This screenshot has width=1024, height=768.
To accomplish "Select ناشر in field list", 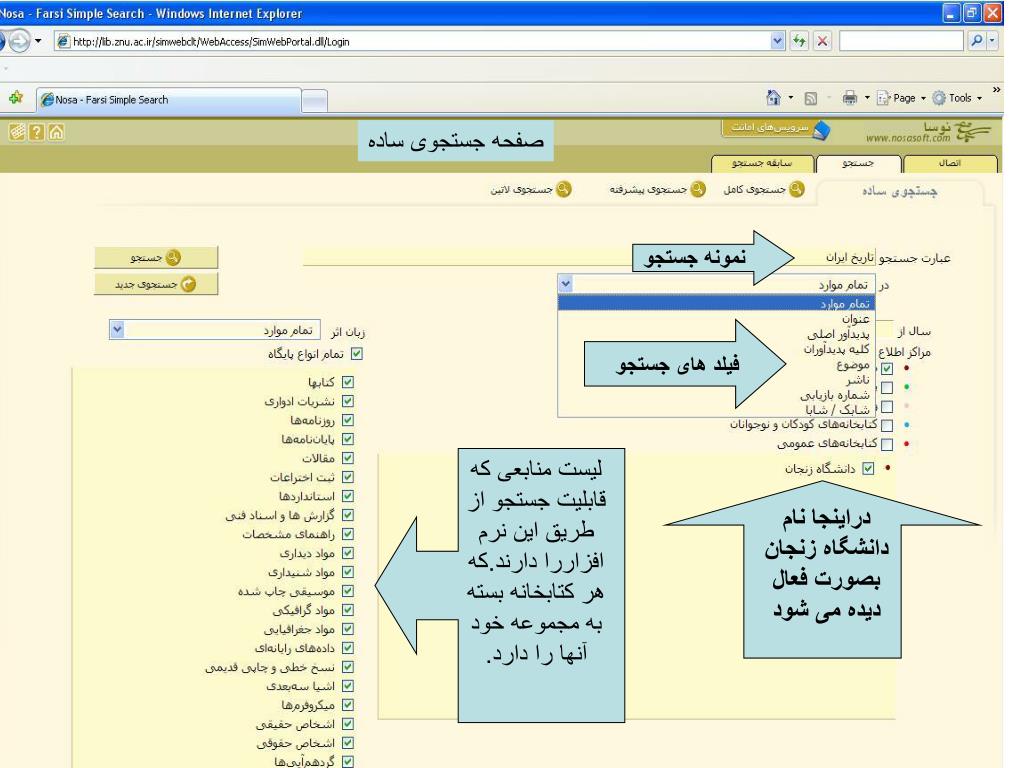I will tap(716, 379).
